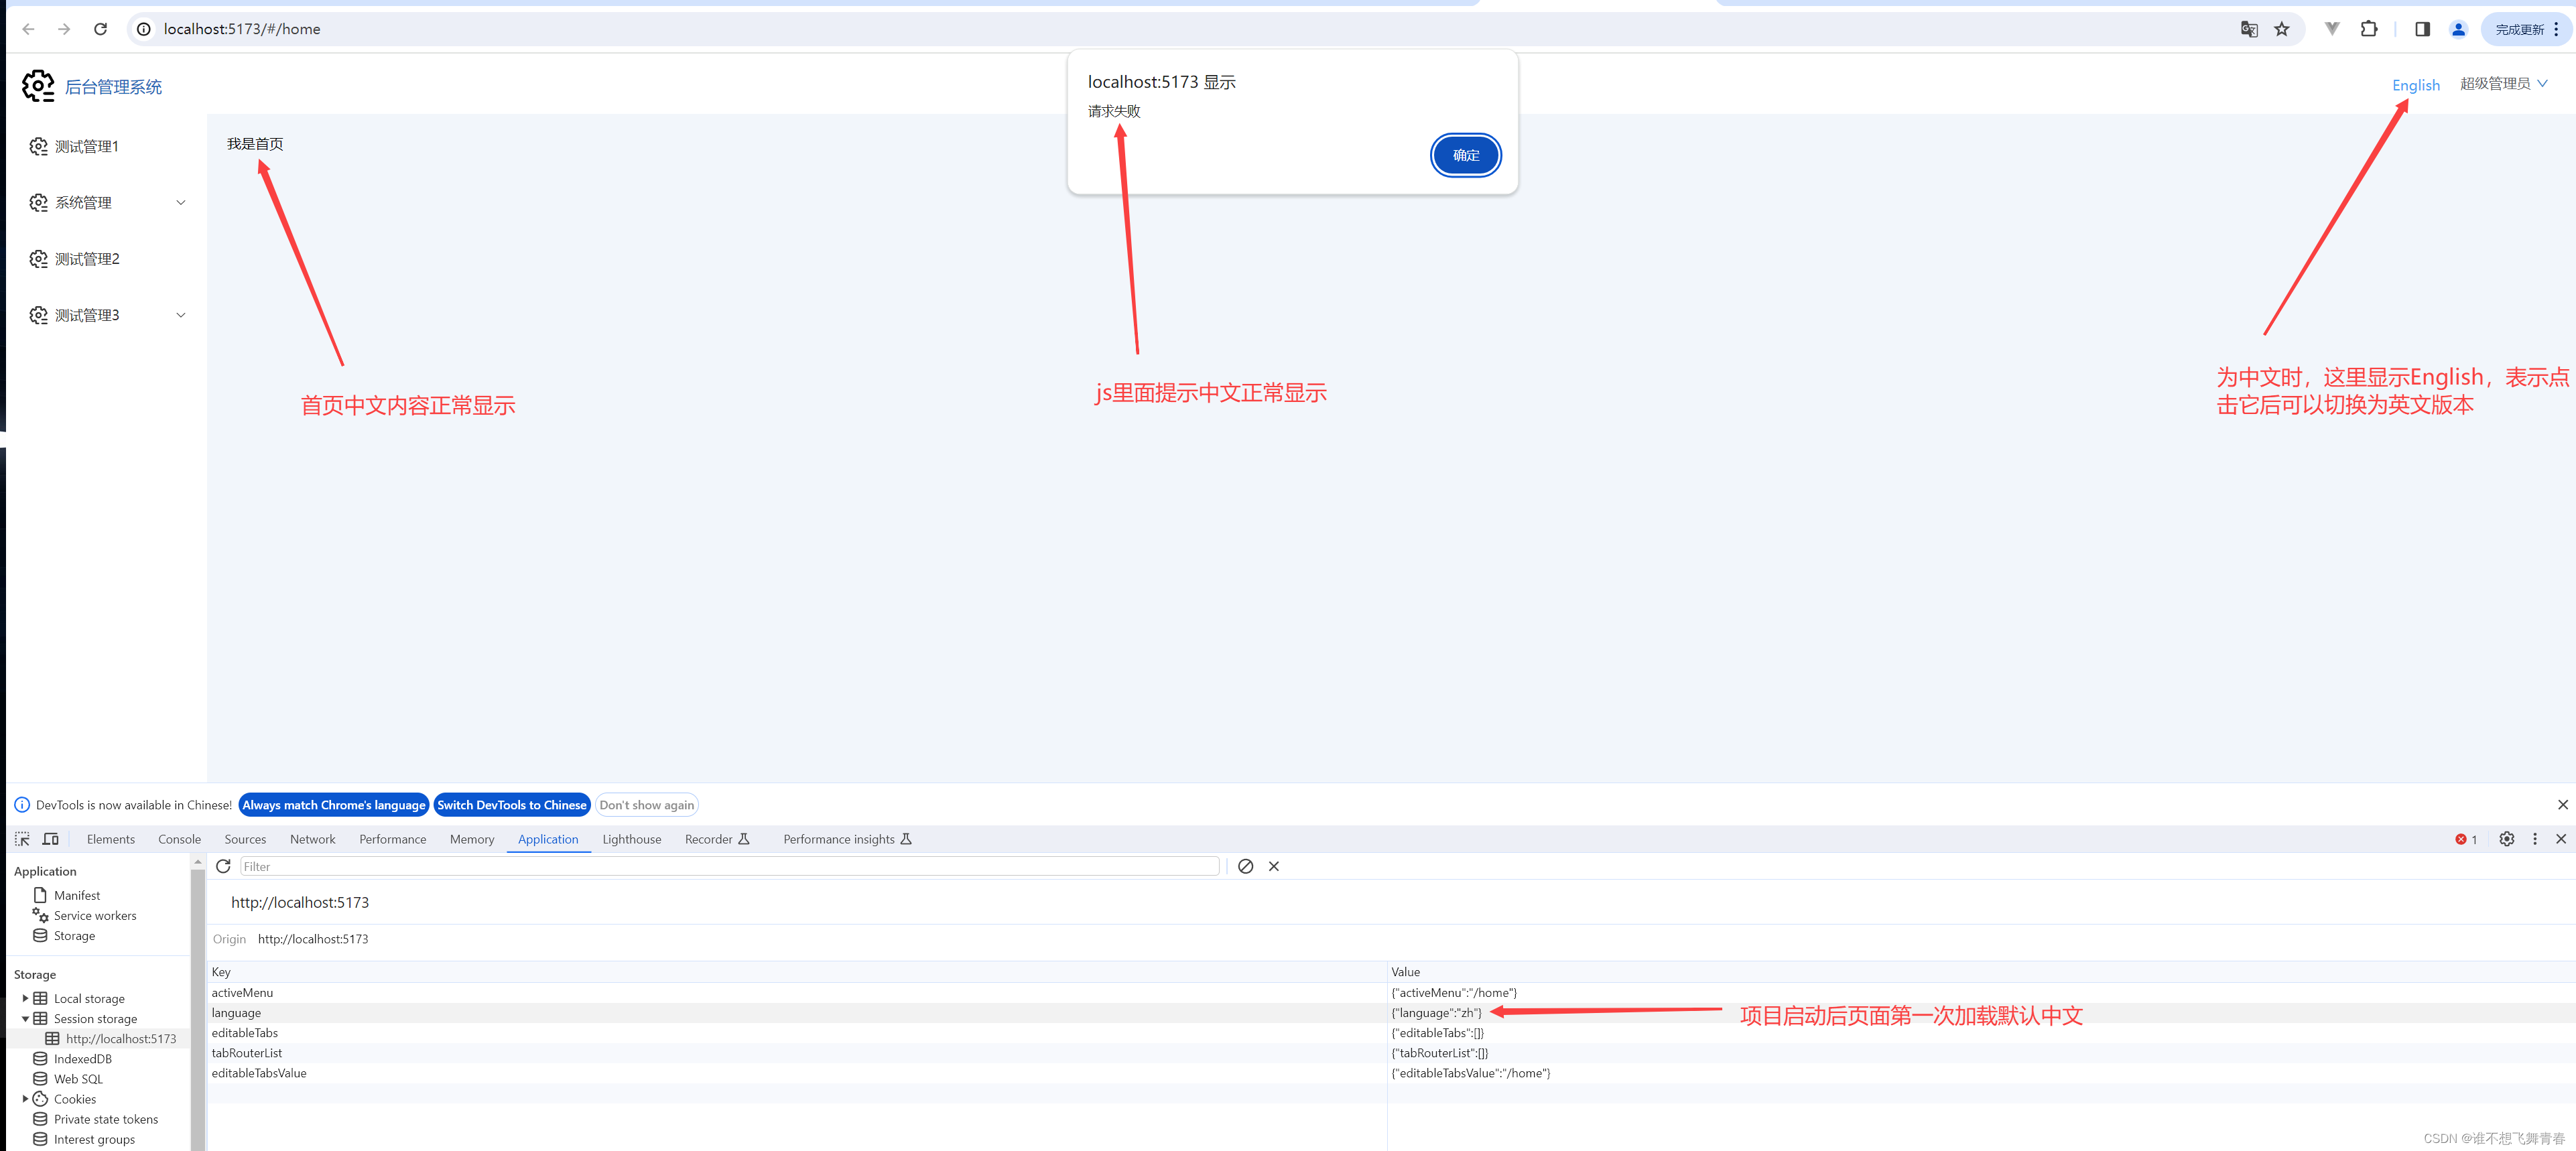The width and height of the screenshot is (2576, 1151).
Task: Switch language via English link
Action: click(2415, 85)
